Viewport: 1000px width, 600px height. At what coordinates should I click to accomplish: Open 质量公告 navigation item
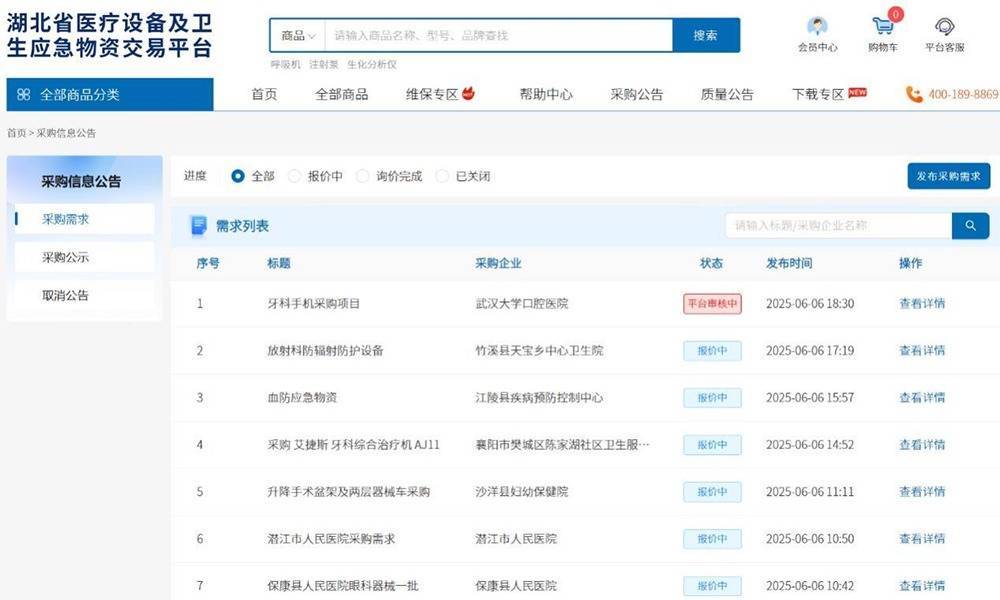point(727,94)
